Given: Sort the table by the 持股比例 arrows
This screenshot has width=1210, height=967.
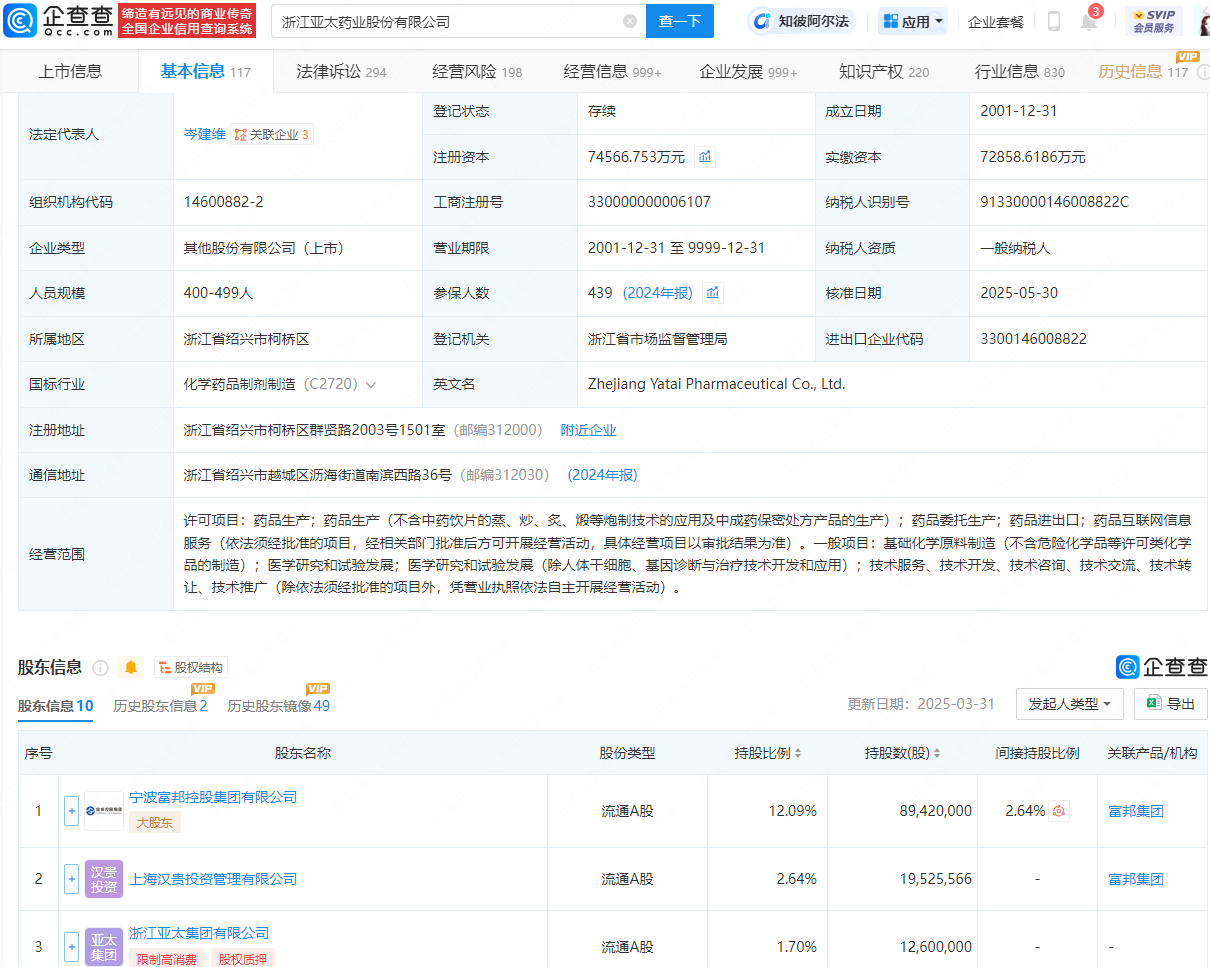Looking at the screenshot, I should tap(797, 753).
